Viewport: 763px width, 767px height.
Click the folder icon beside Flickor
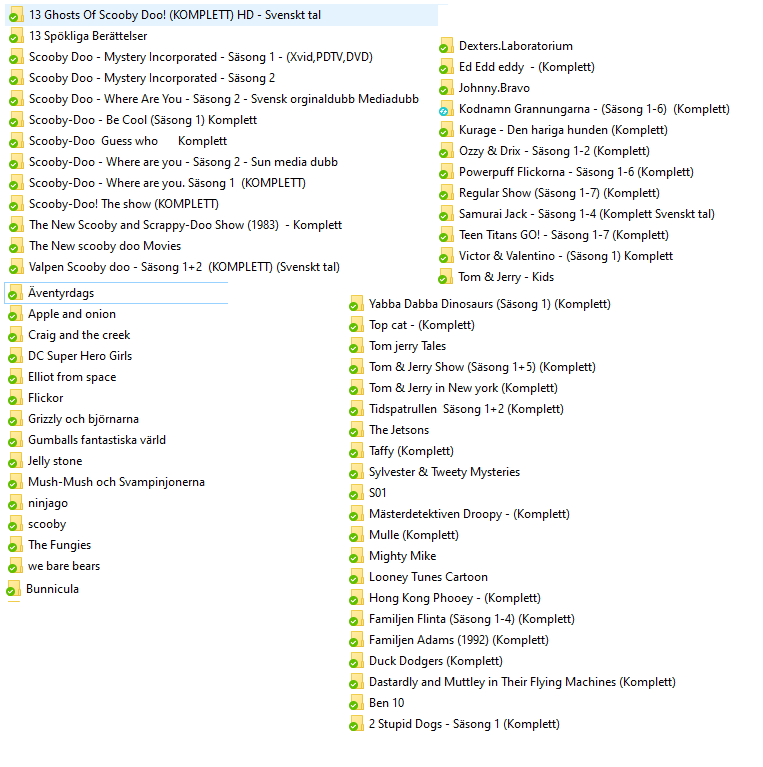point(15,398)
